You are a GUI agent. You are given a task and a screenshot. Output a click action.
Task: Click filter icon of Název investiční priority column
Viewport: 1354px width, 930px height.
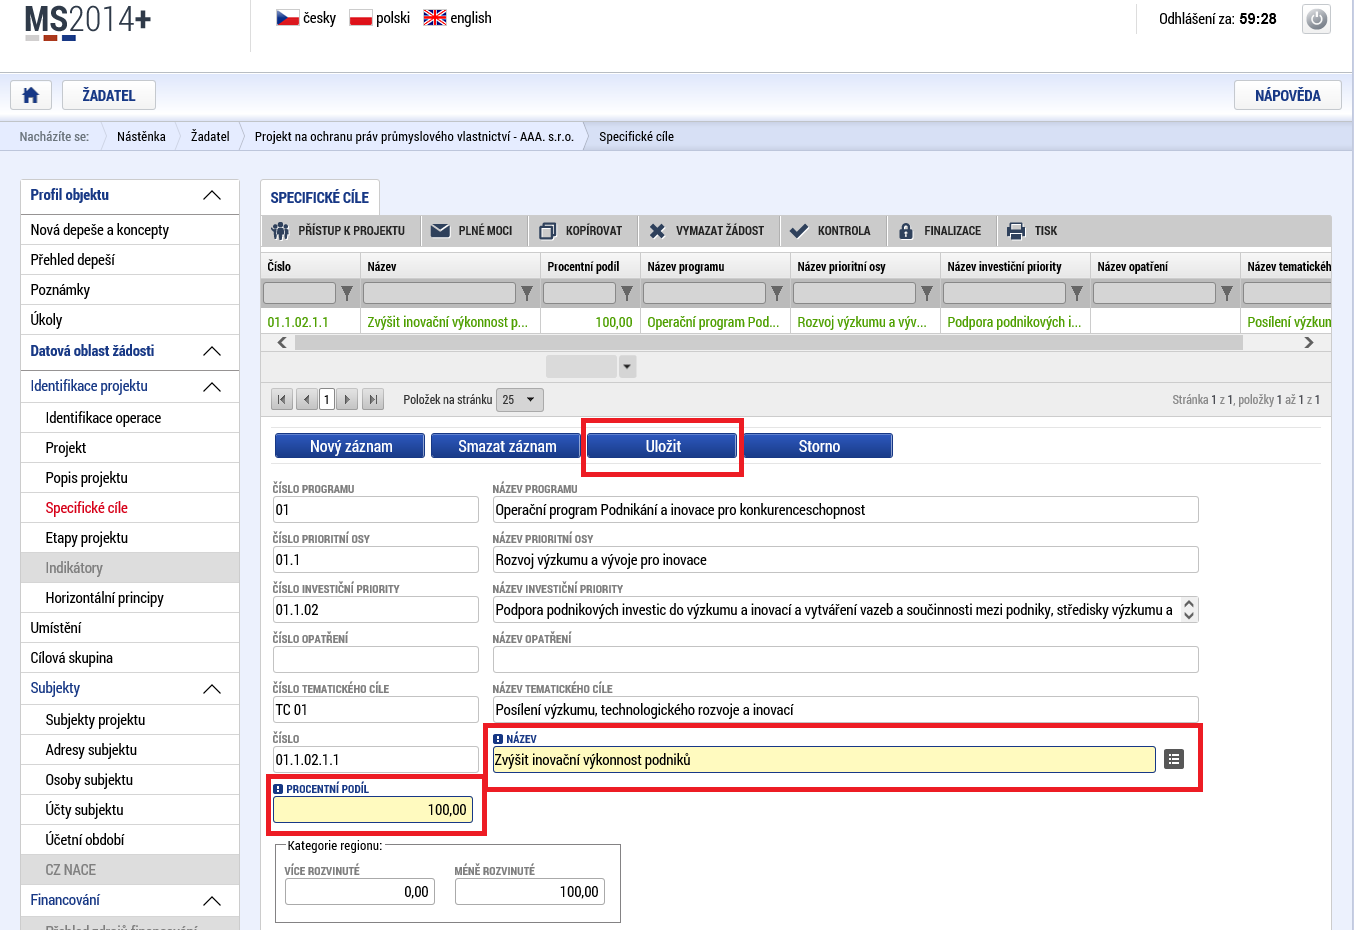[1077, 293]
